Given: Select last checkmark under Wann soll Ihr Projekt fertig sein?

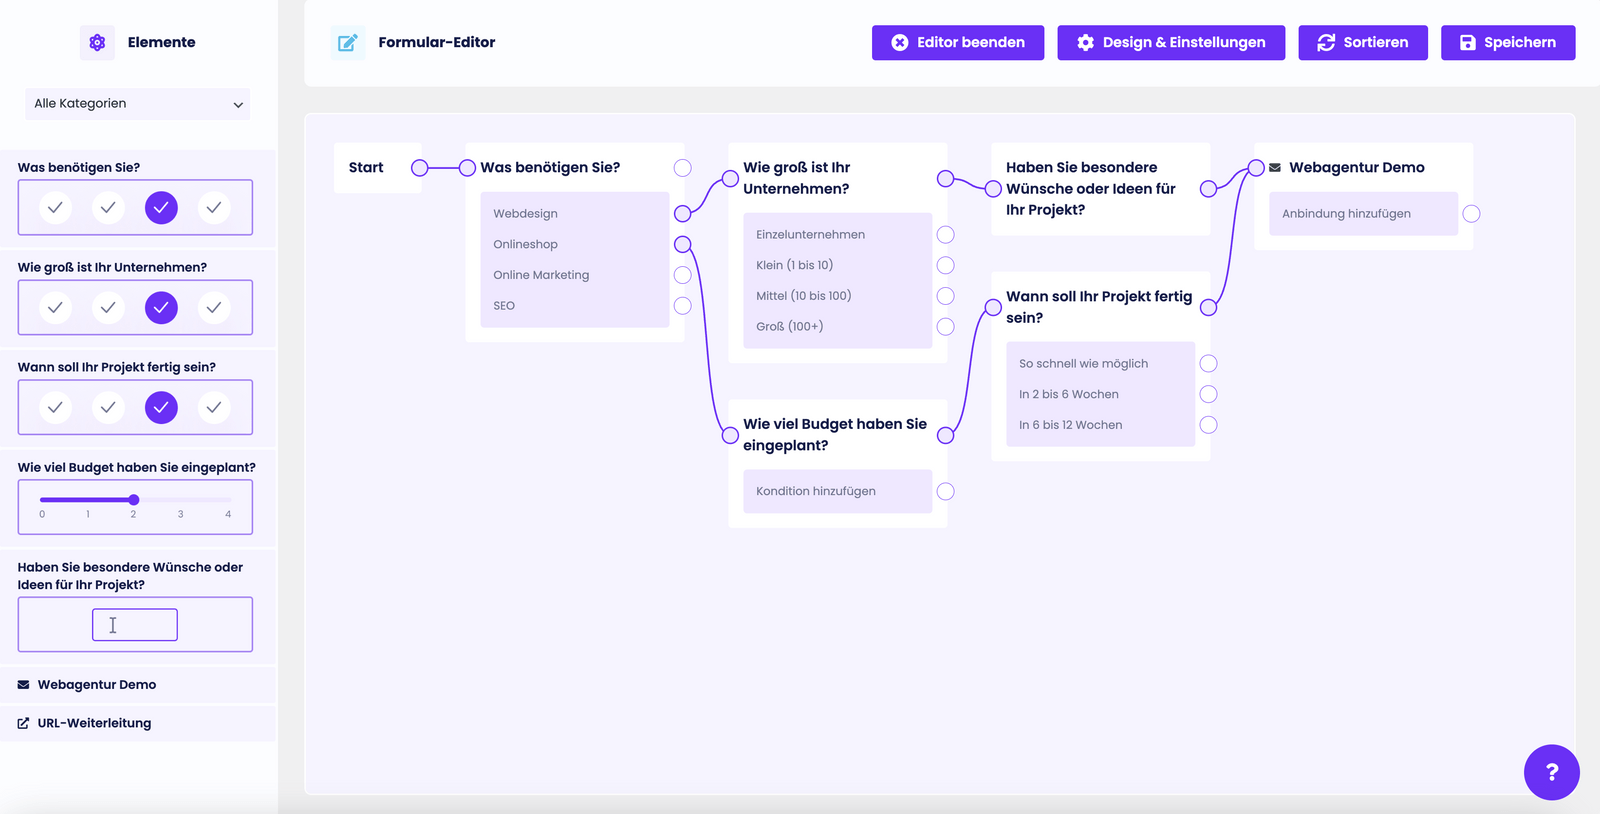Looking at the screenshot, I should (x=213, y=407).
